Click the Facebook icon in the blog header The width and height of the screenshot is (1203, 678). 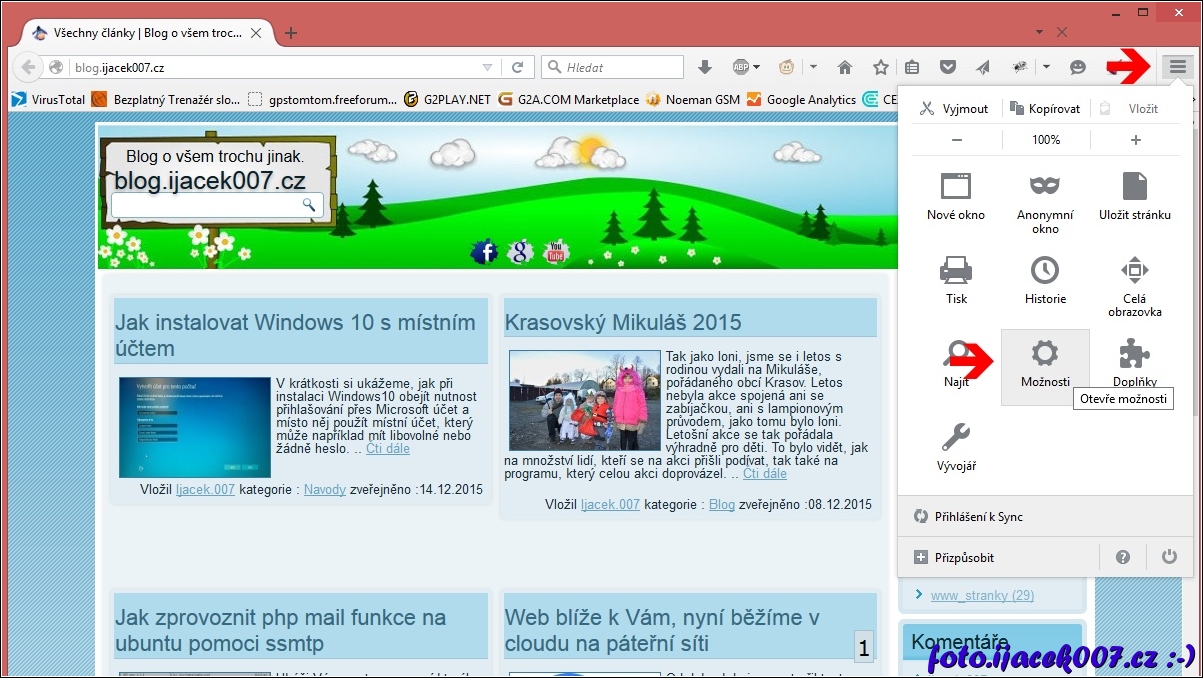[x=484, y=251]
